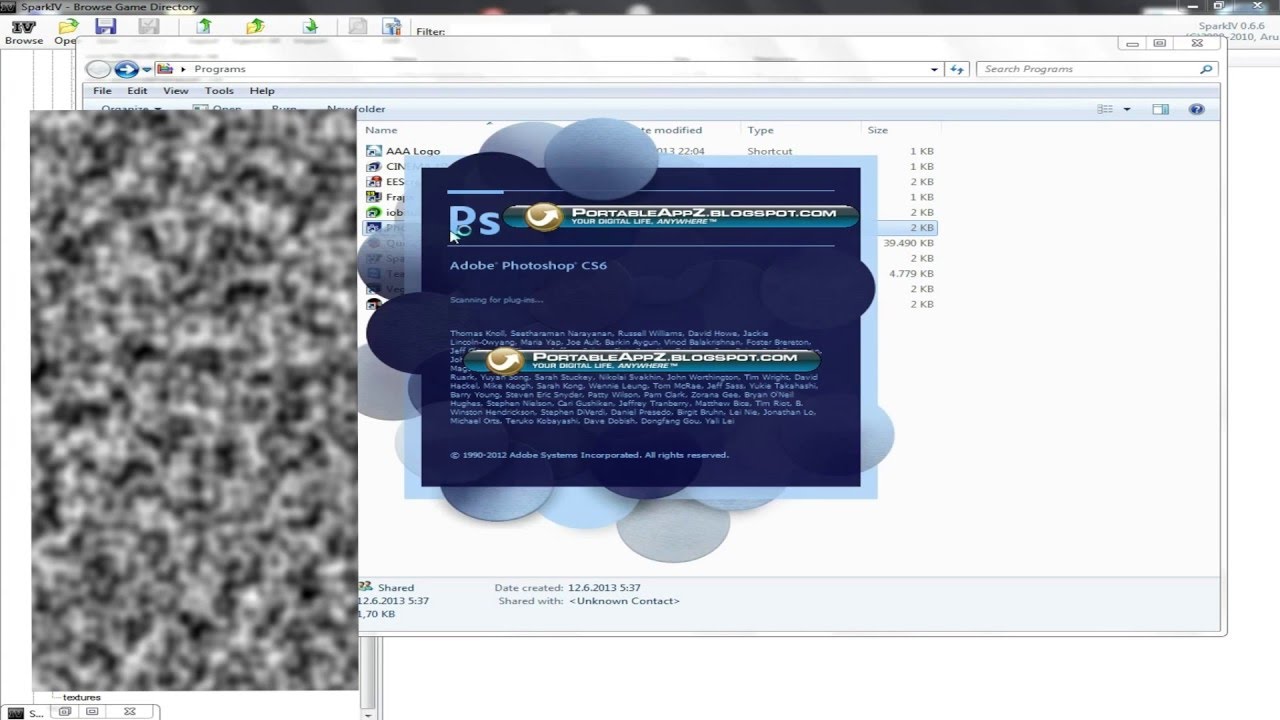1280x720 pixels.
Task: Click the SparkIV Browse button
Action: pos(24,32)
